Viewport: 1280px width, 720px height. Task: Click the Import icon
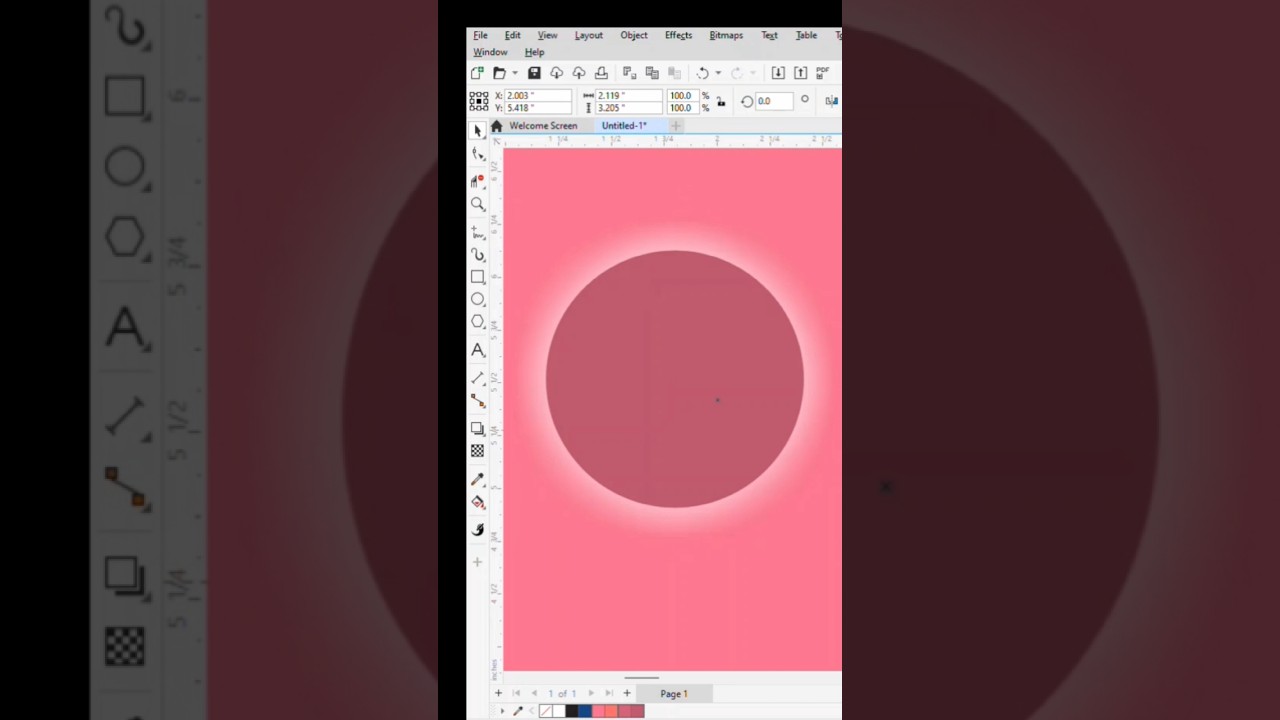778,73
